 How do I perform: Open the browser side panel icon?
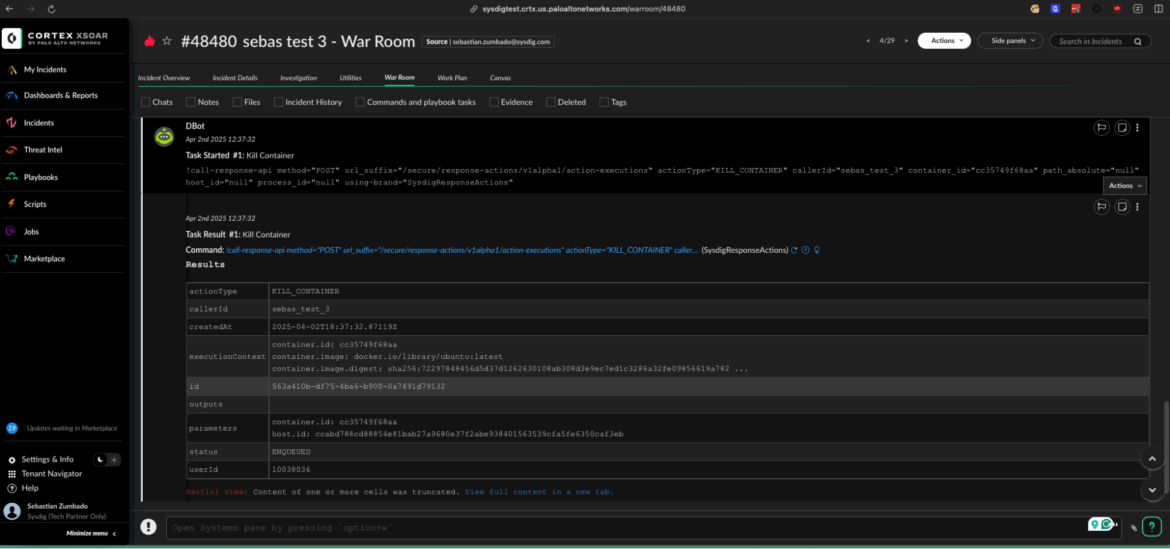[1157, 9]
